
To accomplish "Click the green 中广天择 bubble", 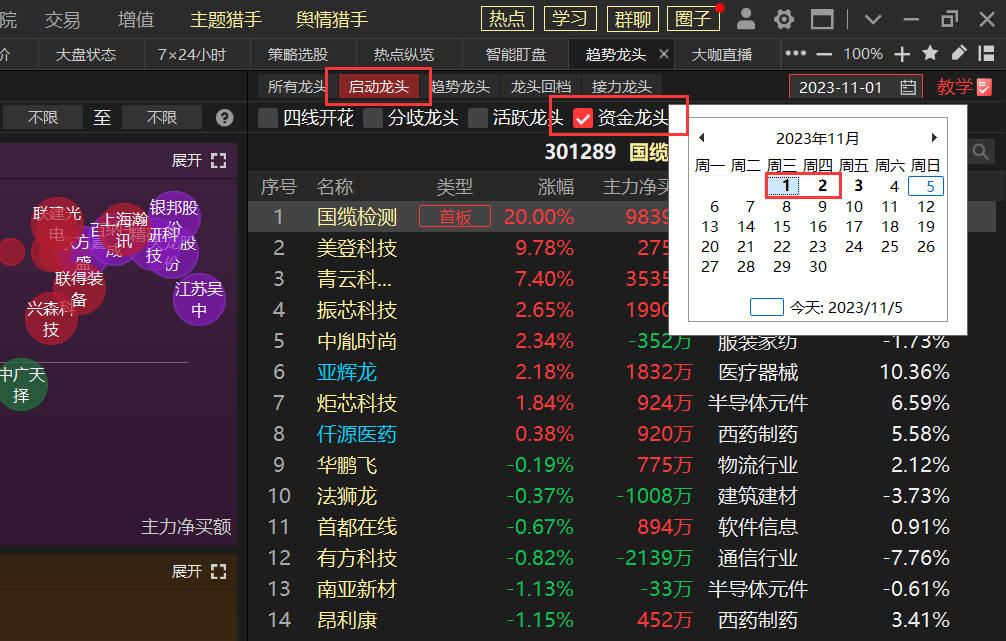I will tap(21, 384).
